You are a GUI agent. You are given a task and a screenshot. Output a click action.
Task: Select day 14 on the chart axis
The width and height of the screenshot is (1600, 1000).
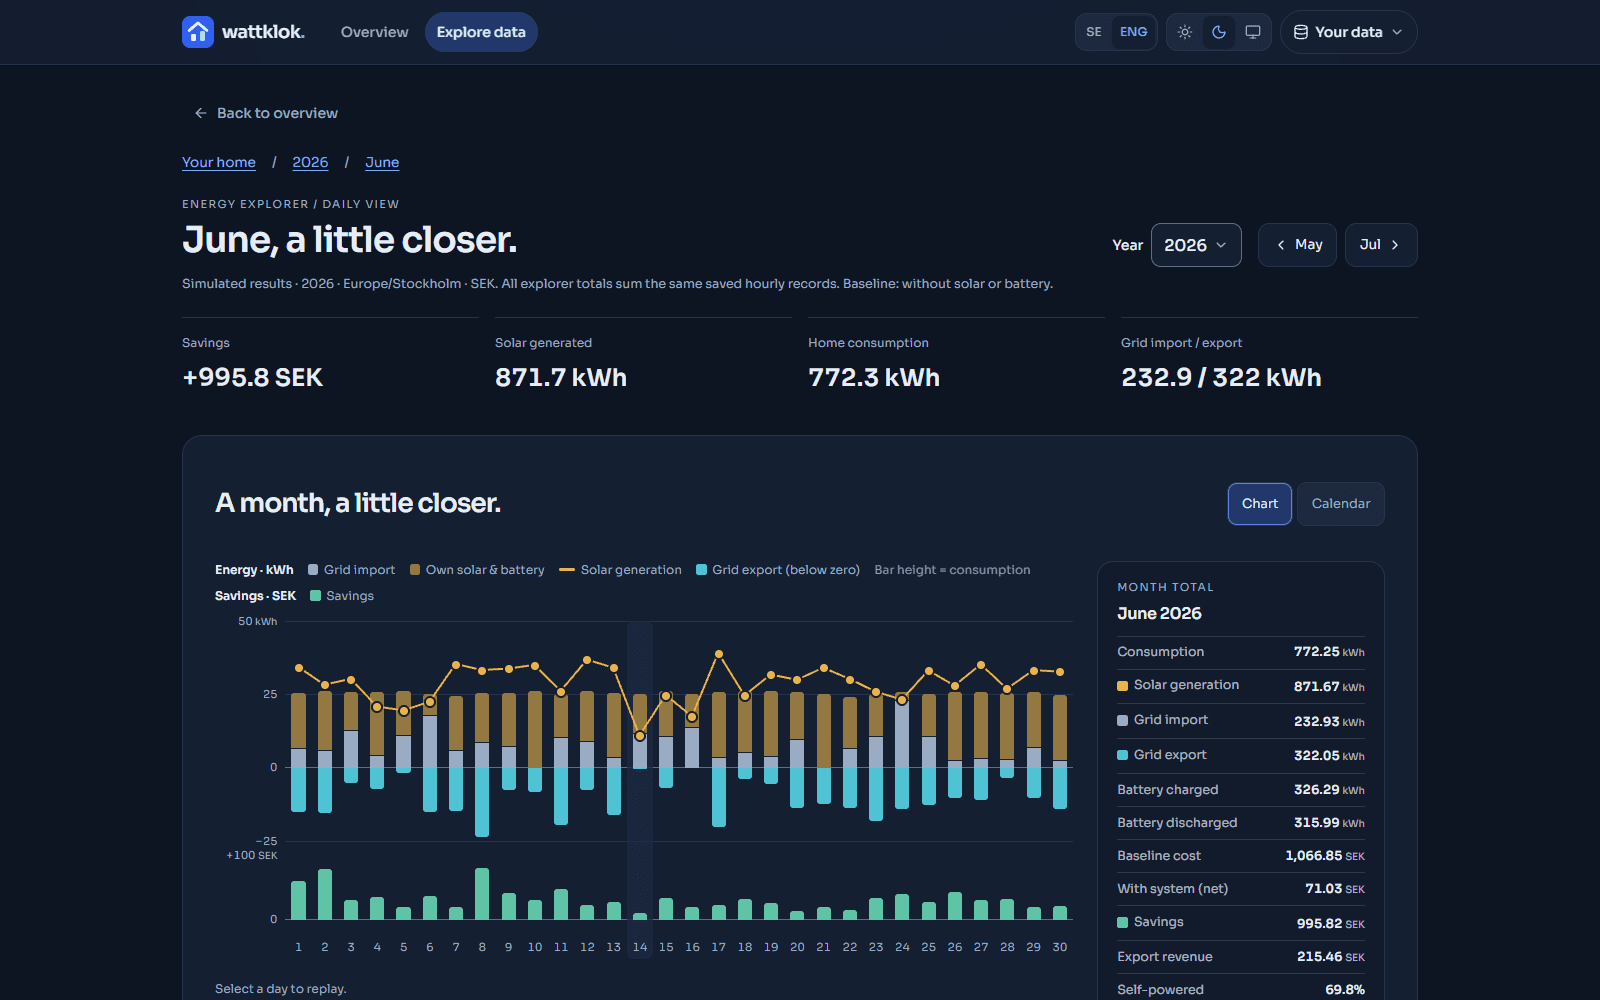point(640,947)
